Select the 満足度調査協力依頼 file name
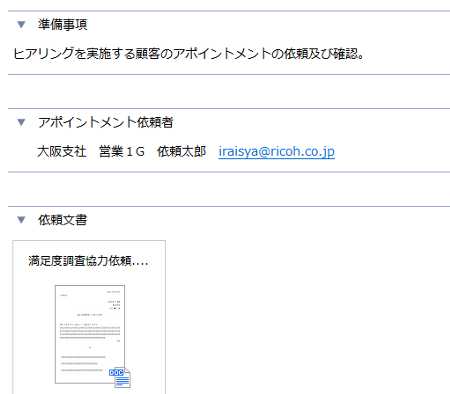450x394 pixels. coord(88,261)
